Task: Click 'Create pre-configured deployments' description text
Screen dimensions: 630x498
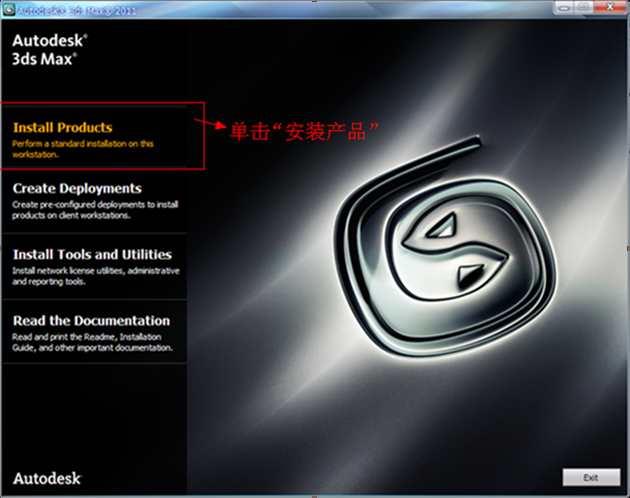Action: [x=95, y=210]
